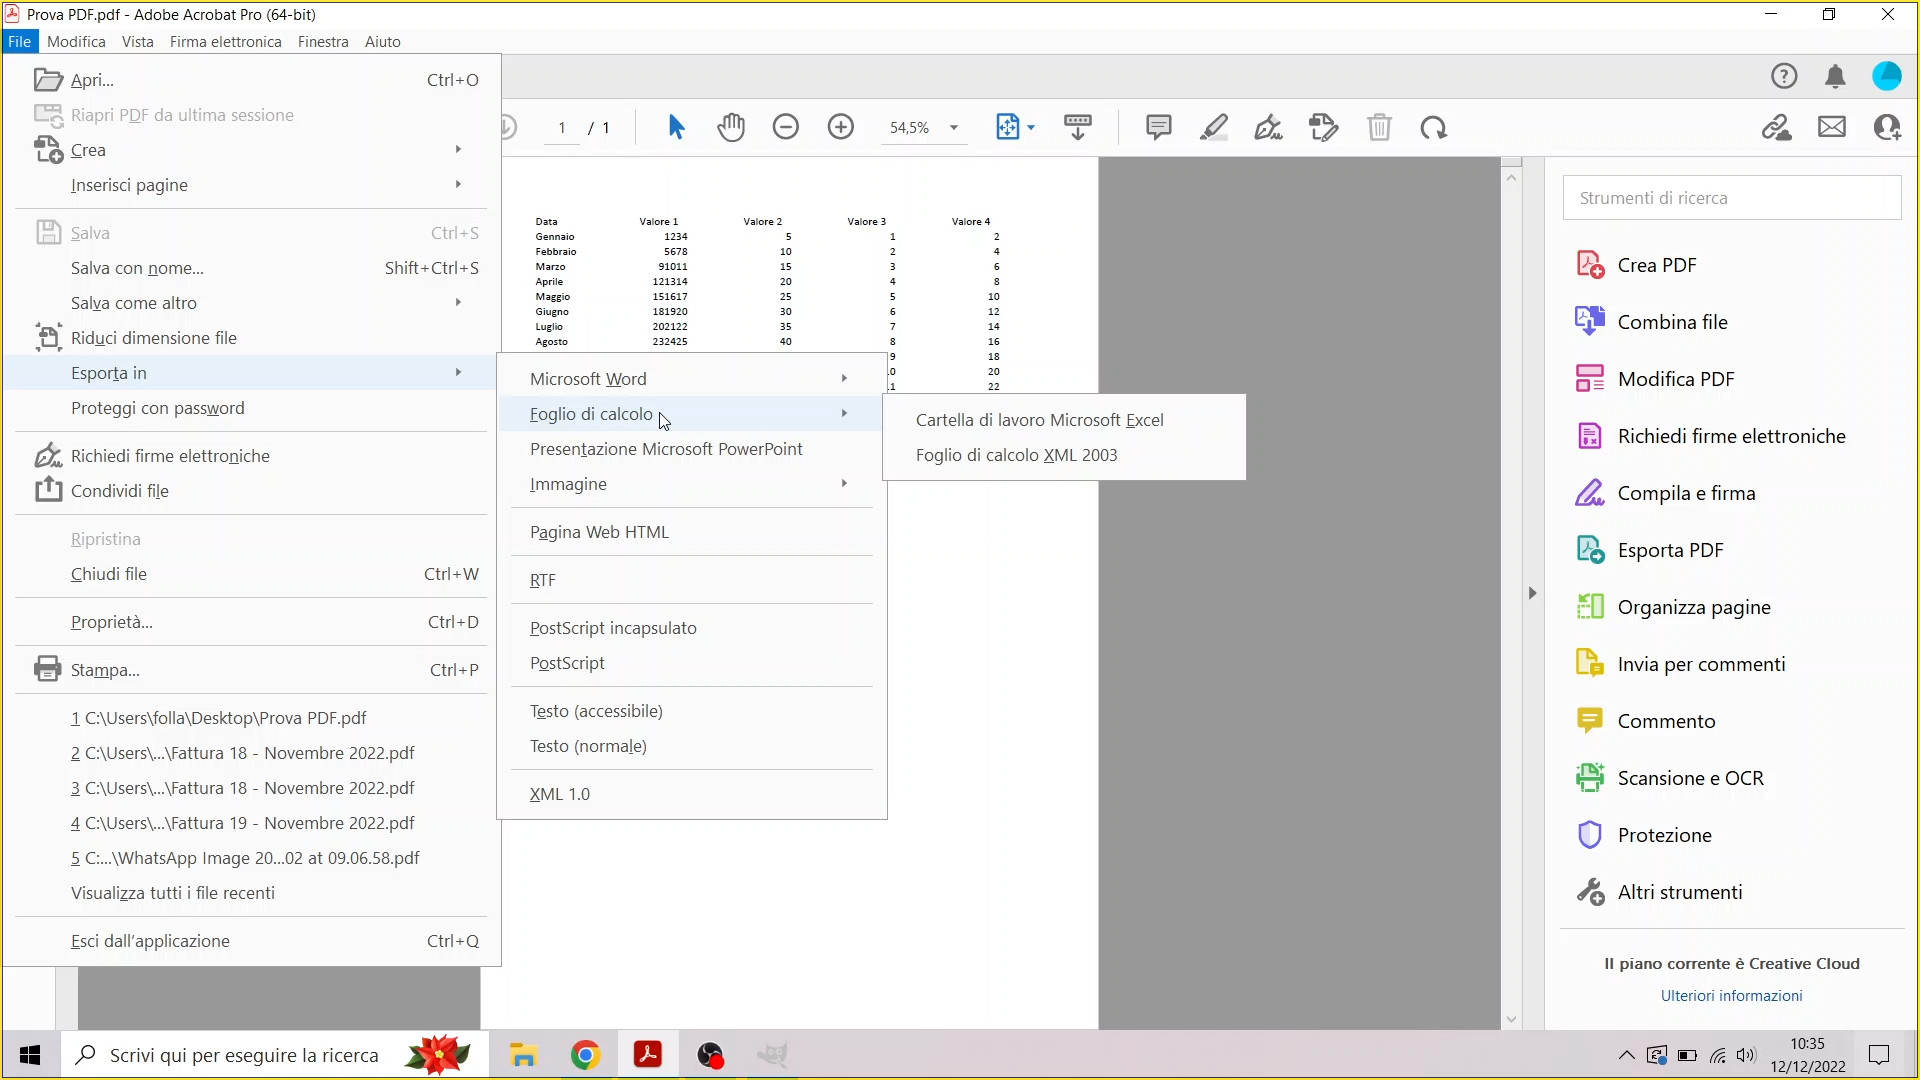Click the Strumenti di ricerca search field
Screen dimensions: 1920x1080
coord(1731,197)
